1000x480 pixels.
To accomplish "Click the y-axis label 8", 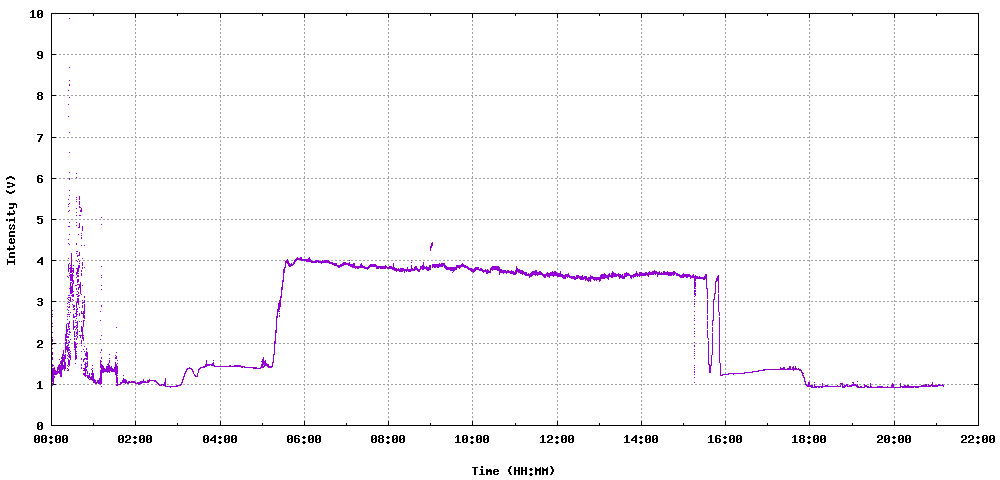I will 40,96.
